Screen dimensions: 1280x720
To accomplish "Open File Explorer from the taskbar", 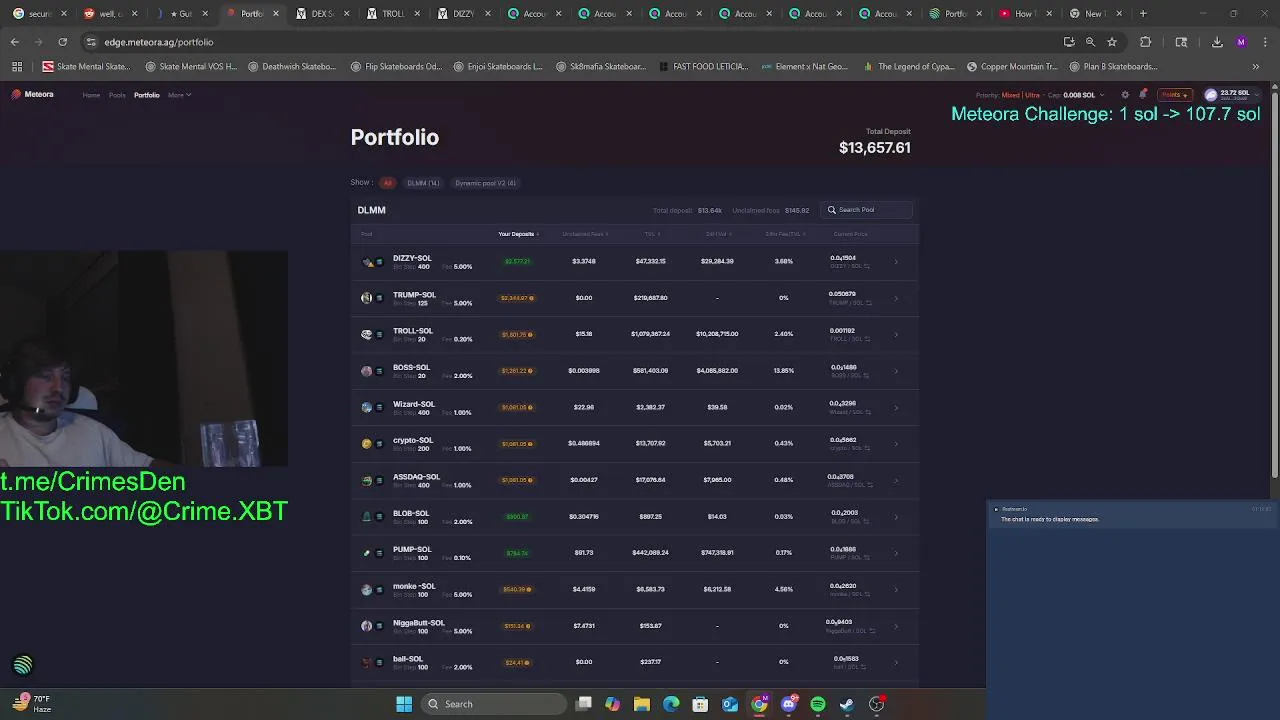I will click(642, 704).
